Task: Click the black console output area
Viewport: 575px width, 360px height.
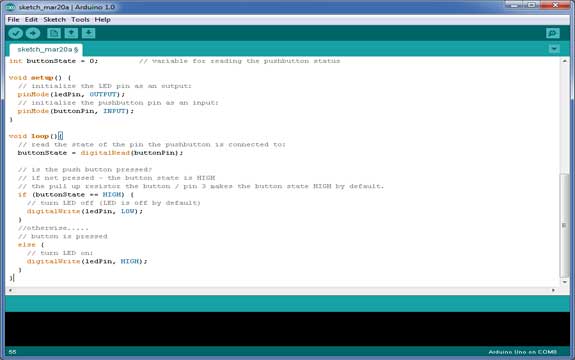Action: [287, 329]
